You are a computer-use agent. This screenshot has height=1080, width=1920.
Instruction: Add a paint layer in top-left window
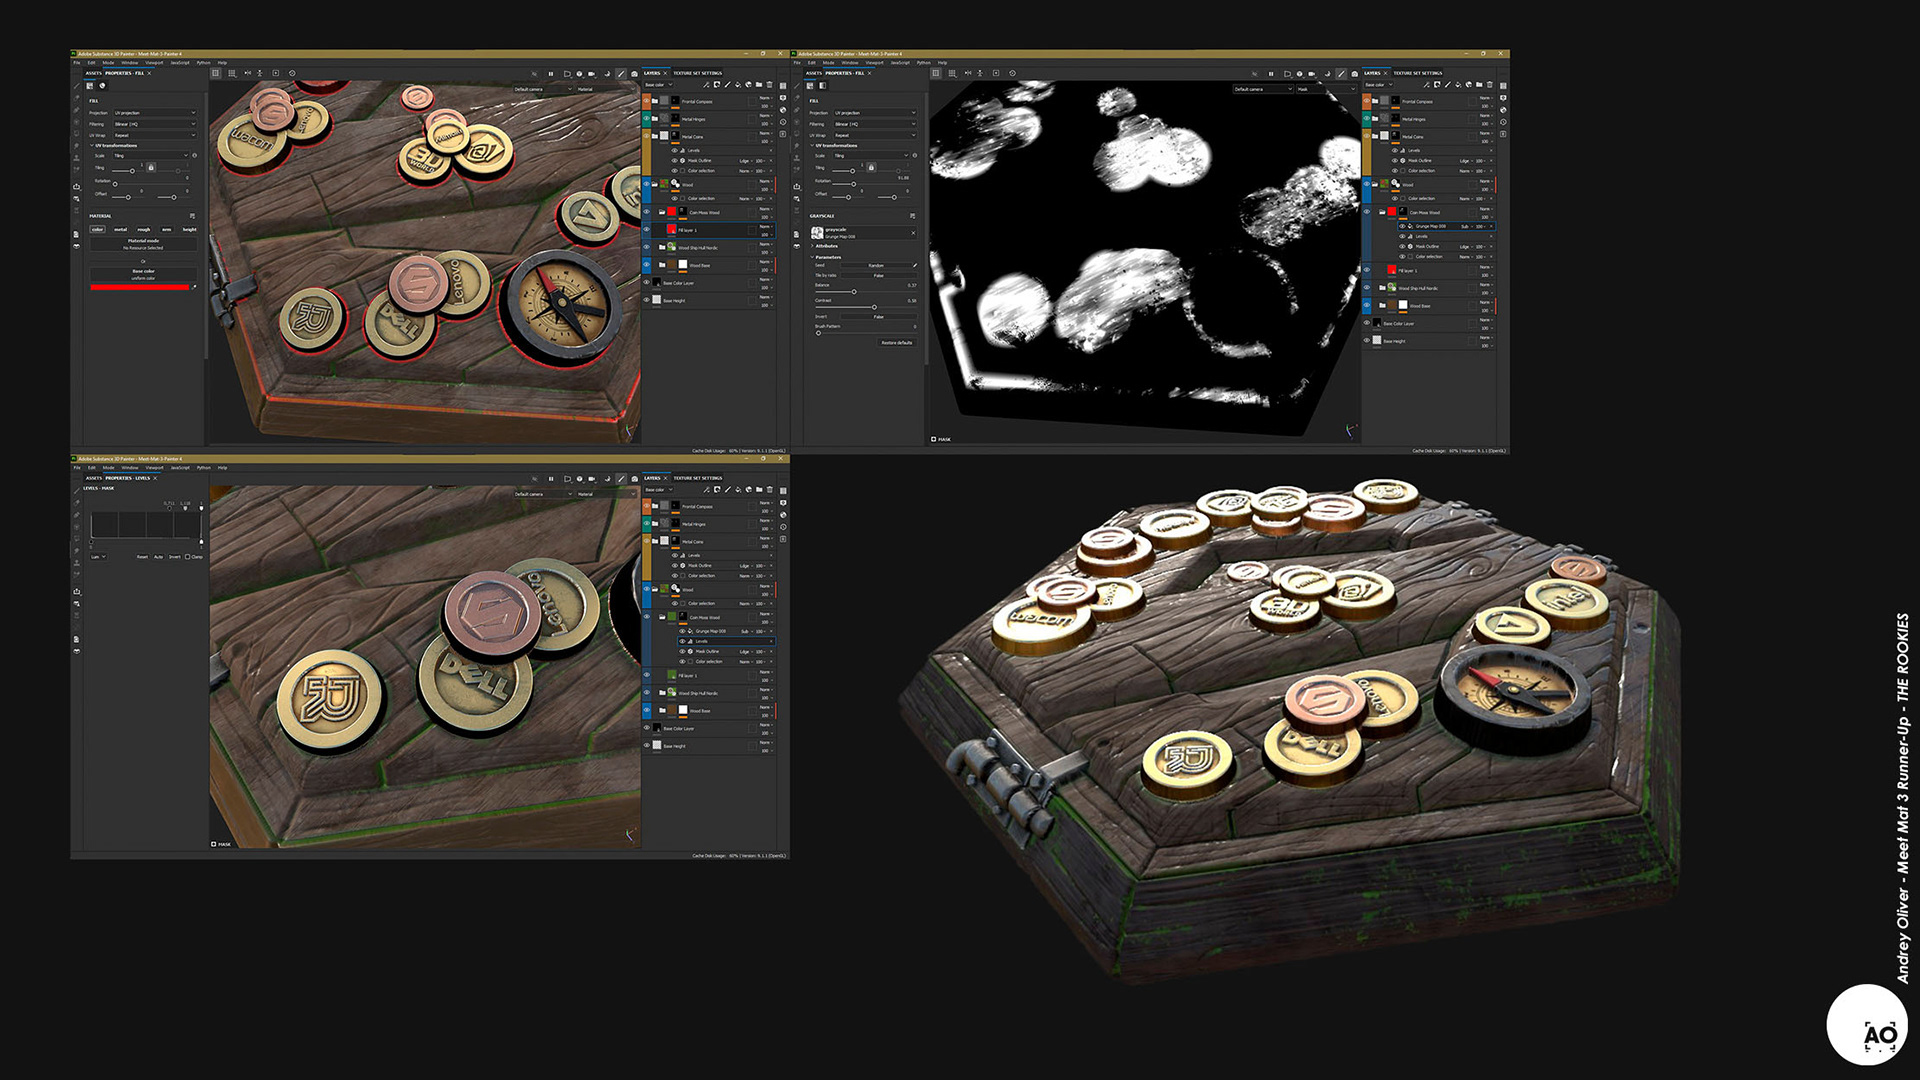point(727,85)
